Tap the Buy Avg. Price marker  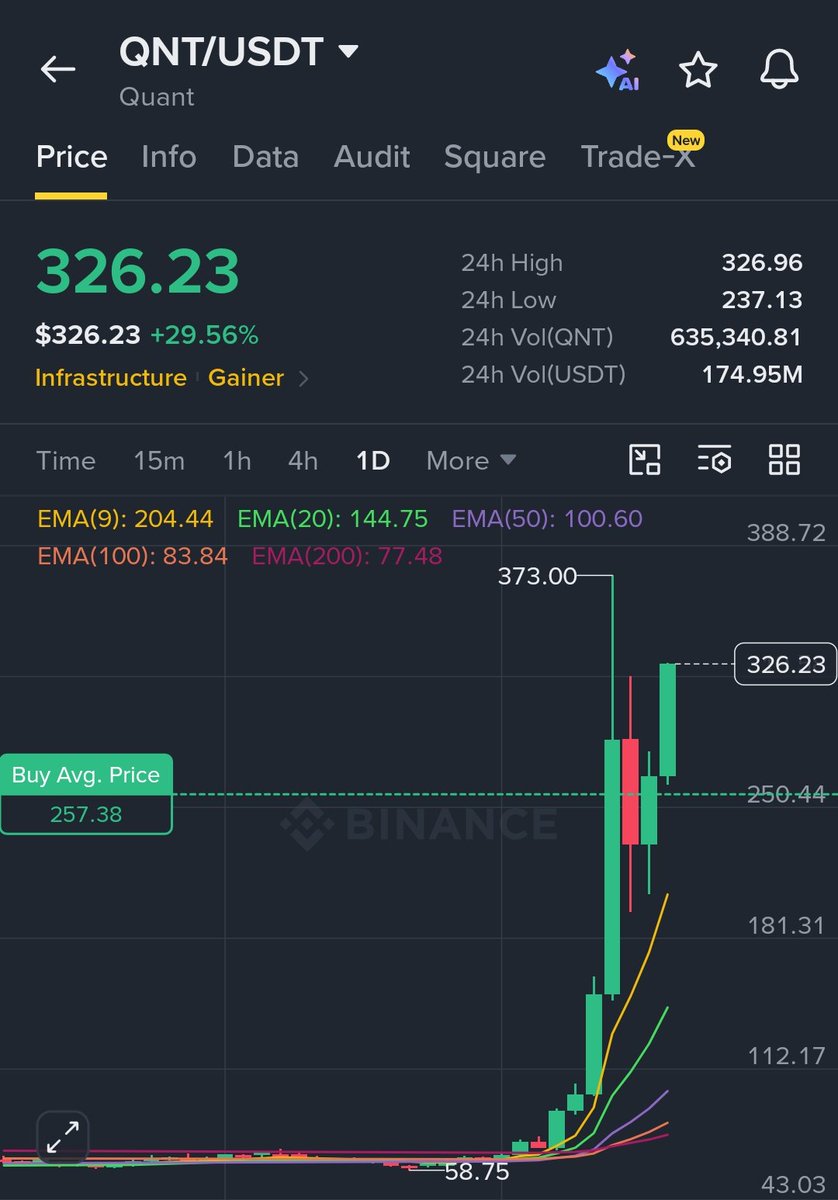[x=86, y=794]
